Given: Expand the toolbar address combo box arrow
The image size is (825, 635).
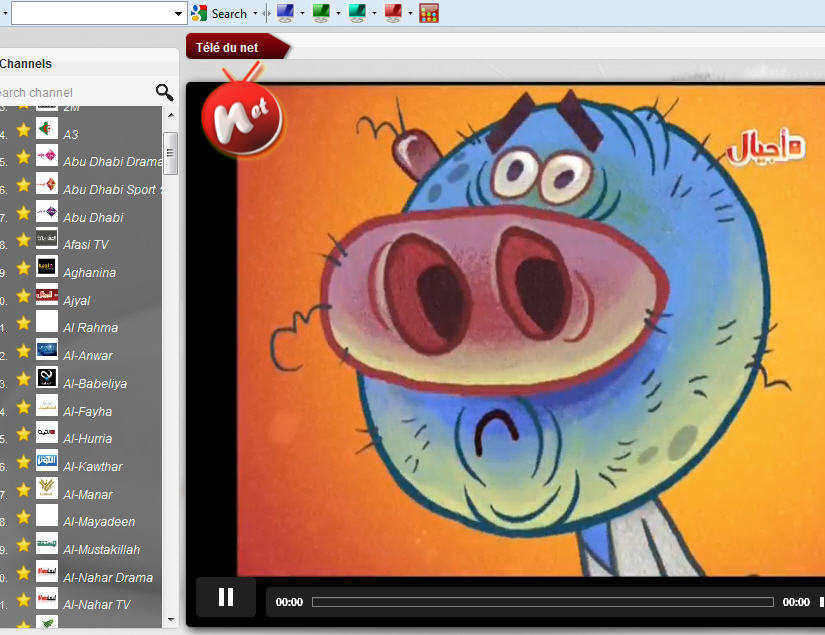Looking at the screenshot, I should pyautogui.click(x=178, y=14).
